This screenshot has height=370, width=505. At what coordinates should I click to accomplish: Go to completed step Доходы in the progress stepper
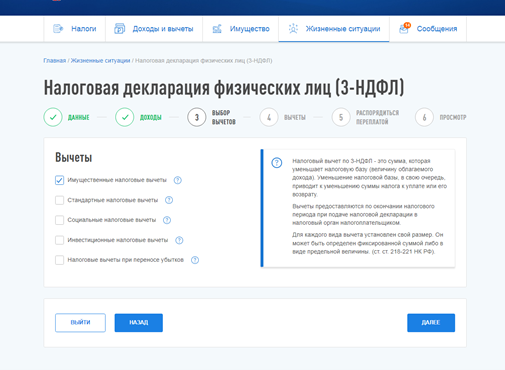pos(138,117)
